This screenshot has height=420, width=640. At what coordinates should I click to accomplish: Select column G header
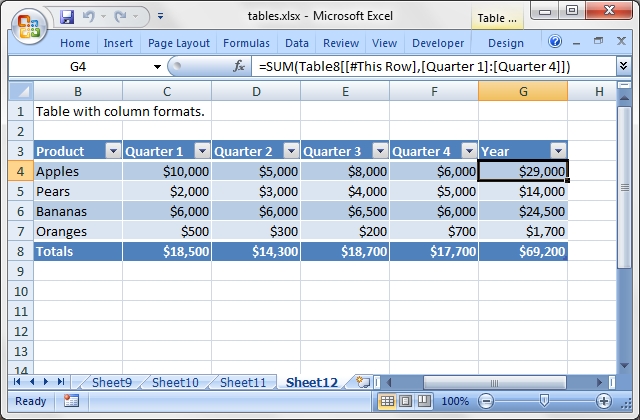click(523, 91)
